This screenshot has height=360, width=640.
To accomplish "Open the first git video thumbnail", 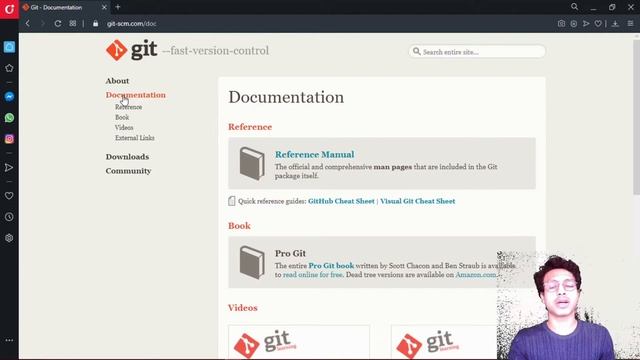I will (299, 342).
